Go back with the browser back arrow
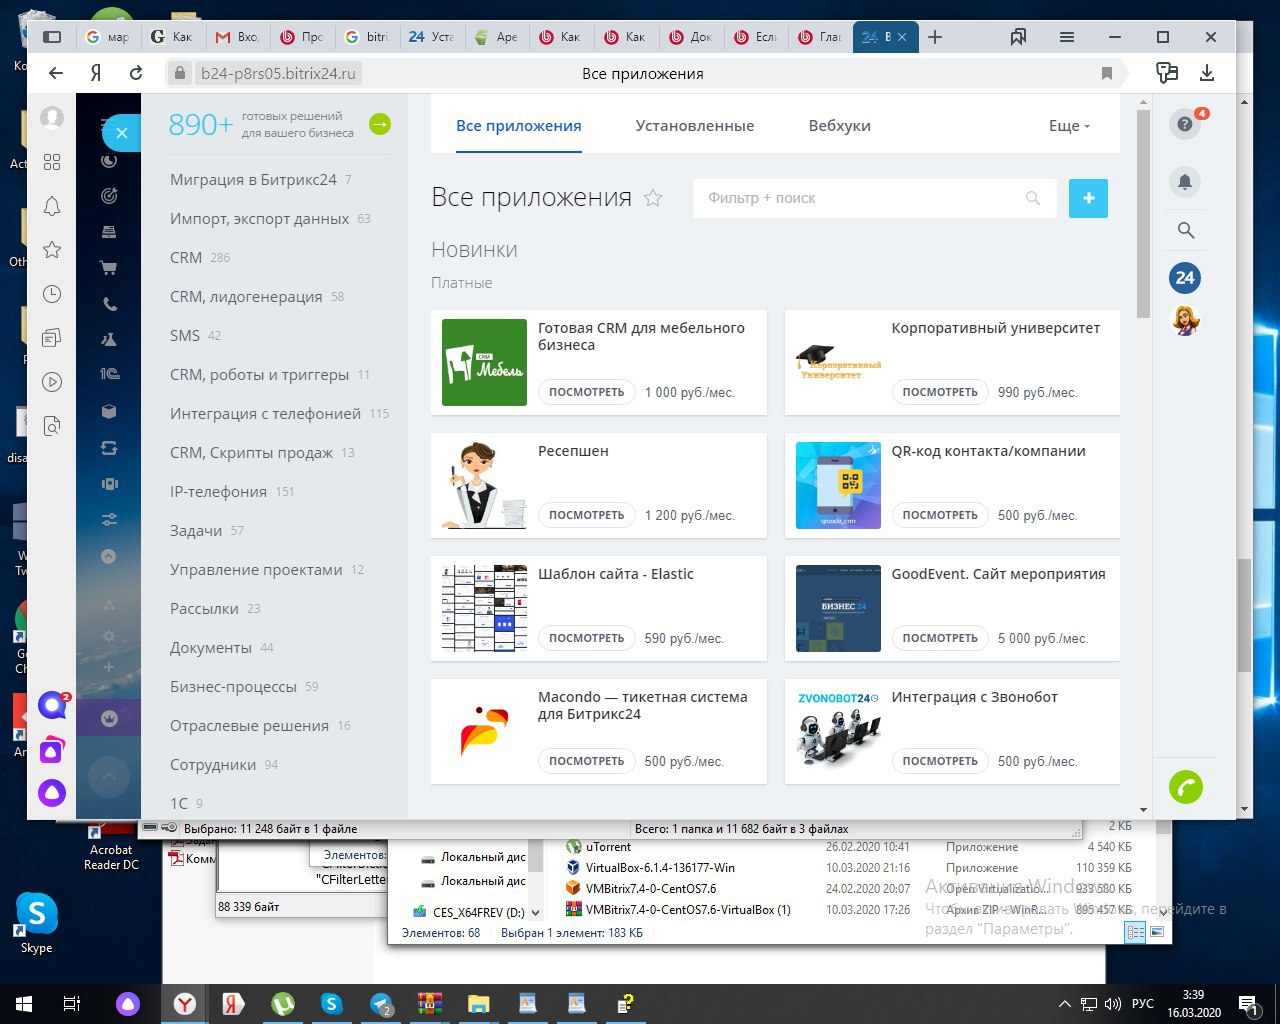This screenshot has height=1024, width=1280. click(x=56, y=73)
